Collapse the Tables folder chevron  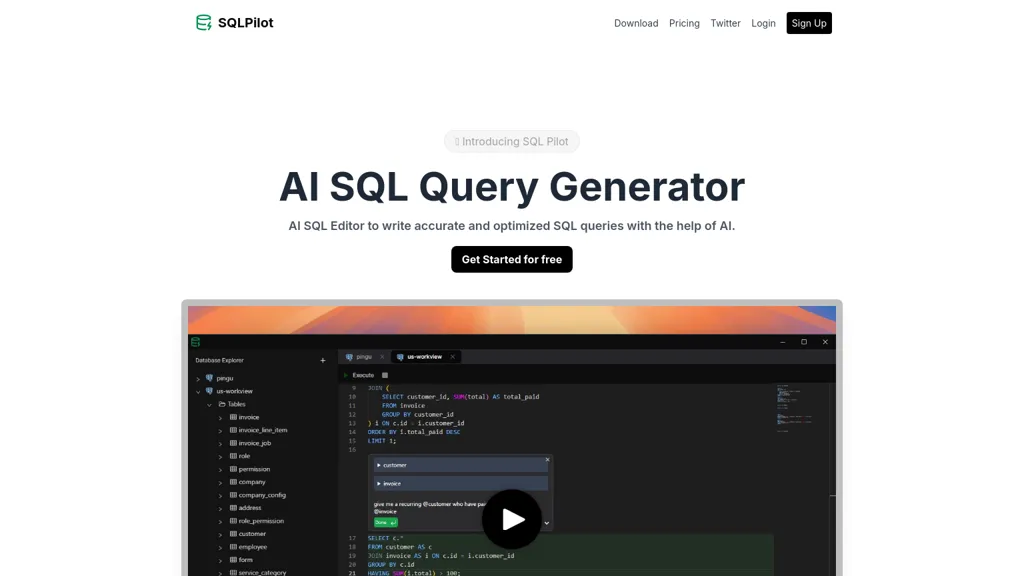coord(209,405)
